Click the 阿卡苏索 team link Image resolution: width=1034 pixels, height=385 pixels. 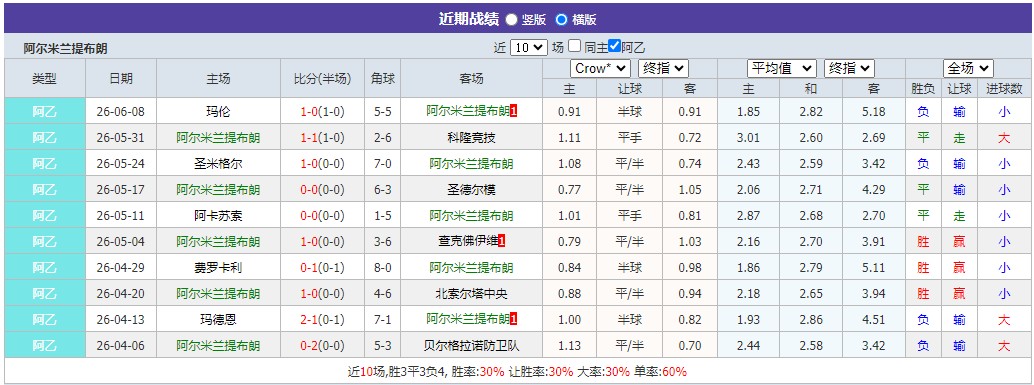click(218, 216)
